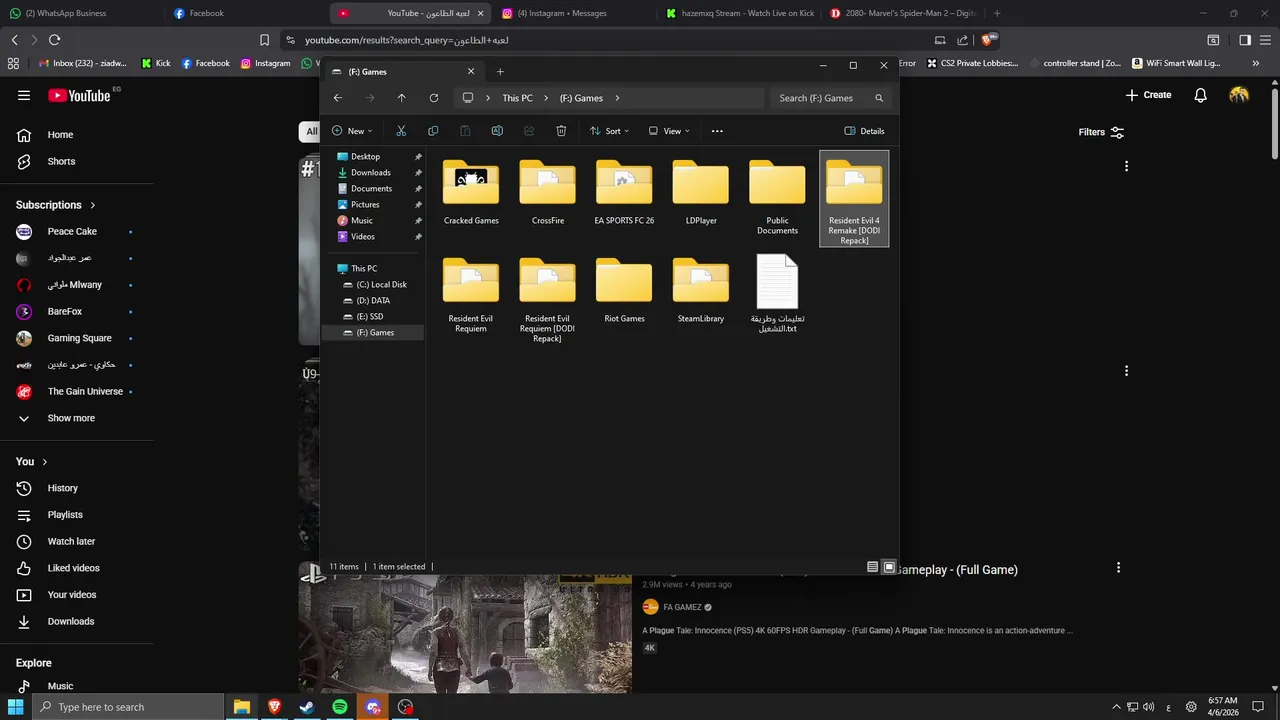Go up one level with the up arrow
This screenshot has height=720, width=1280.
coord(401,98)
